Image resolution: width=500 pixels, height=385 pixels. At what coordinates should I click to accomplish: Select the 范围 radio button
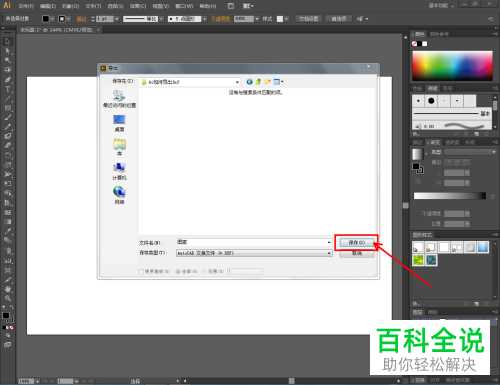pyautogui.click(x=205, y=271)
